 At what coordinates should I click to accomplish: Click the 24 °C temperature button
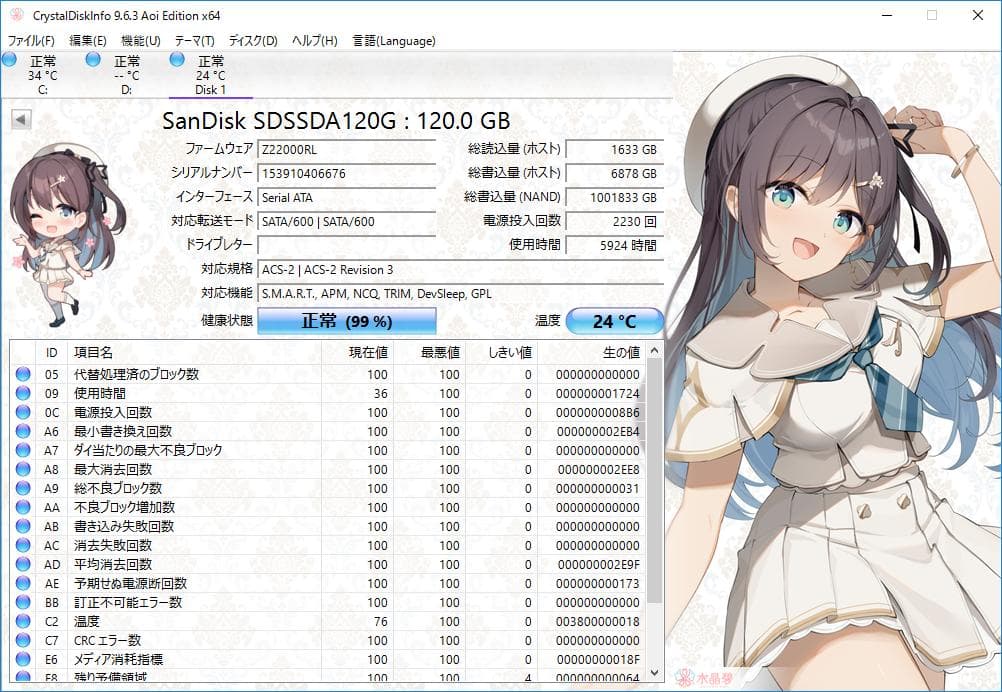click(x=614, y=320)
